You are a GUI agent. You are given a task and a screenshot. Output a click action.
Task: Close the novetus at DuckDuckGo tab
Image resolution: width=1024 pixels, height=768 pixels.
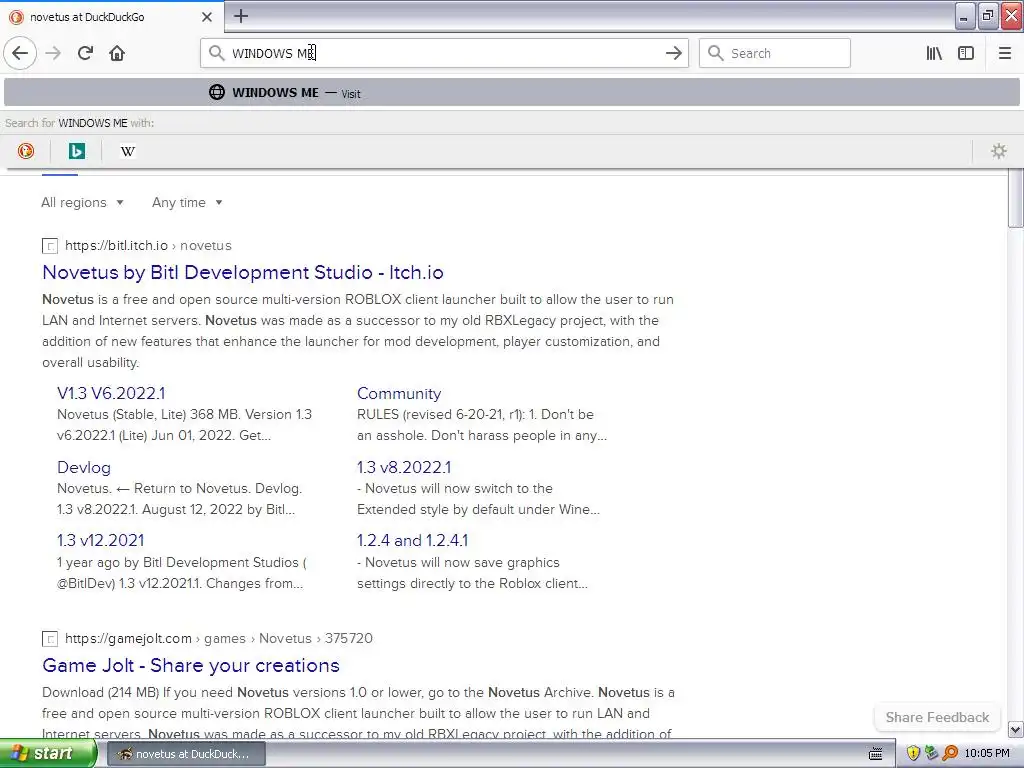point(207,17)
